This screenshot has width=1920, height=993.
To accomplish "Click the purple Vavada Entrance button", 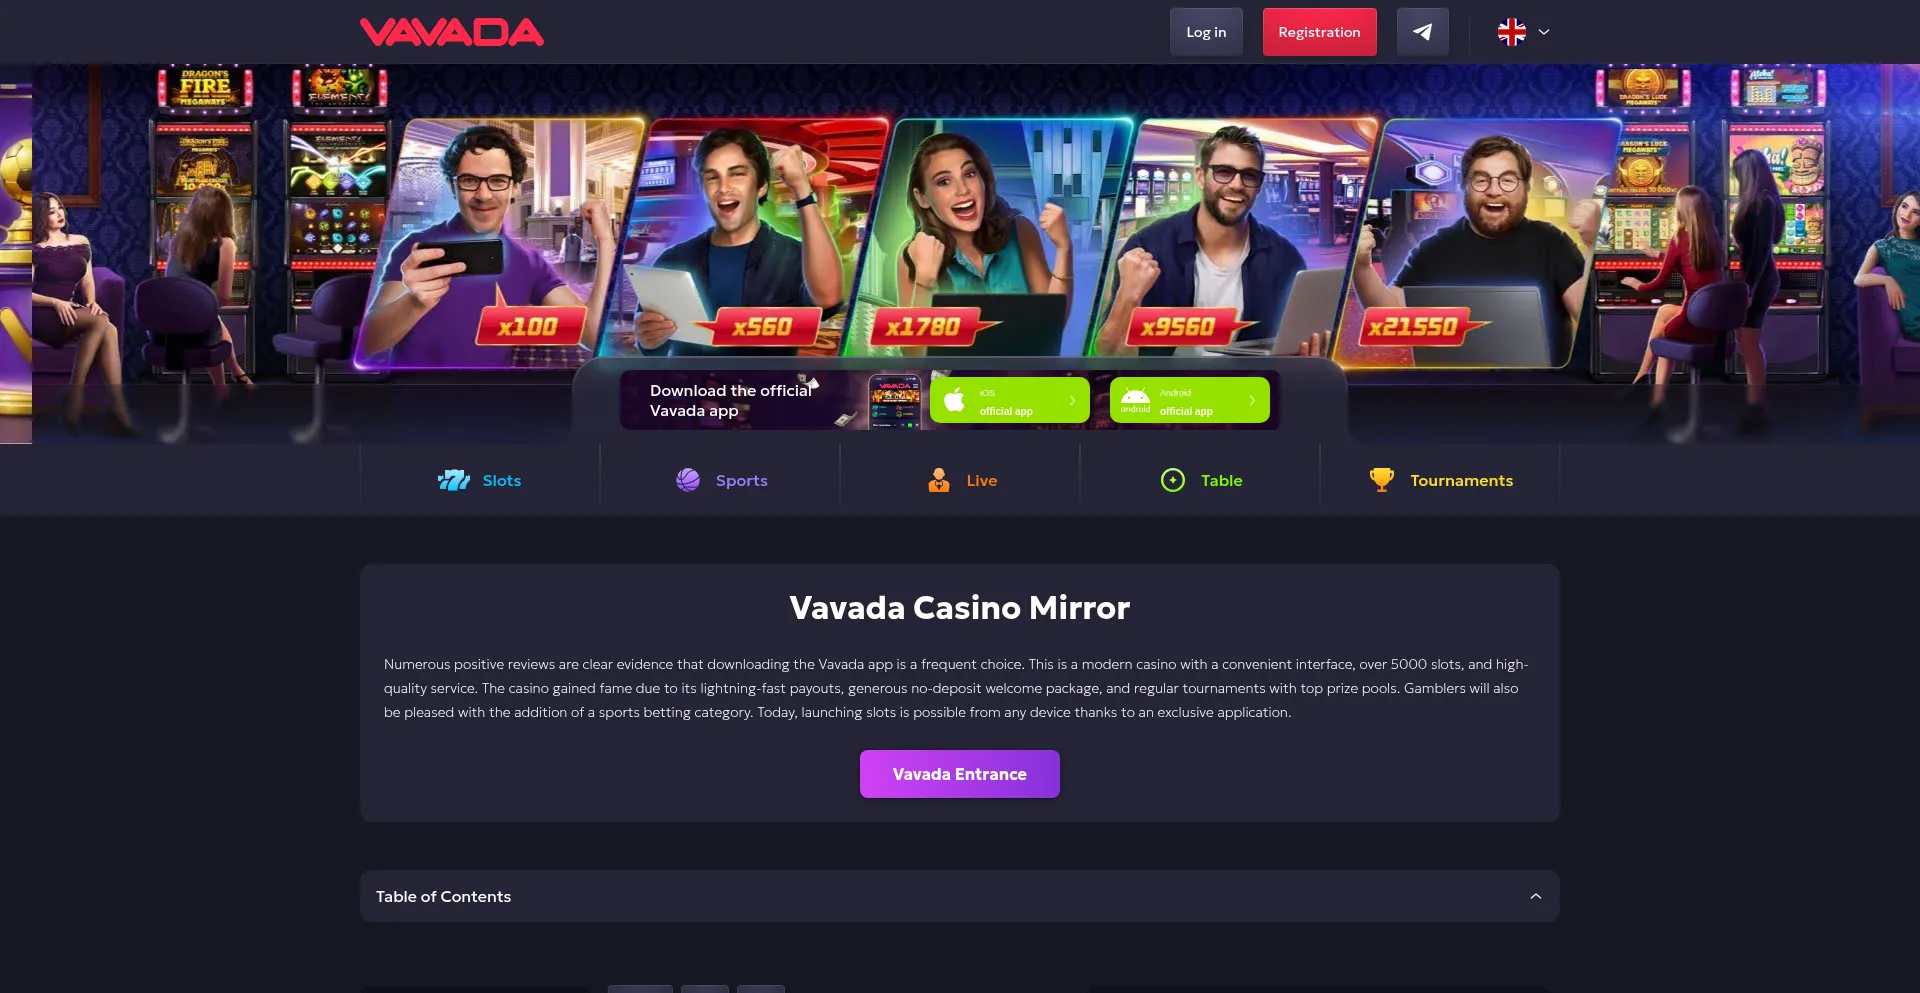I will [x=960, y=774].
